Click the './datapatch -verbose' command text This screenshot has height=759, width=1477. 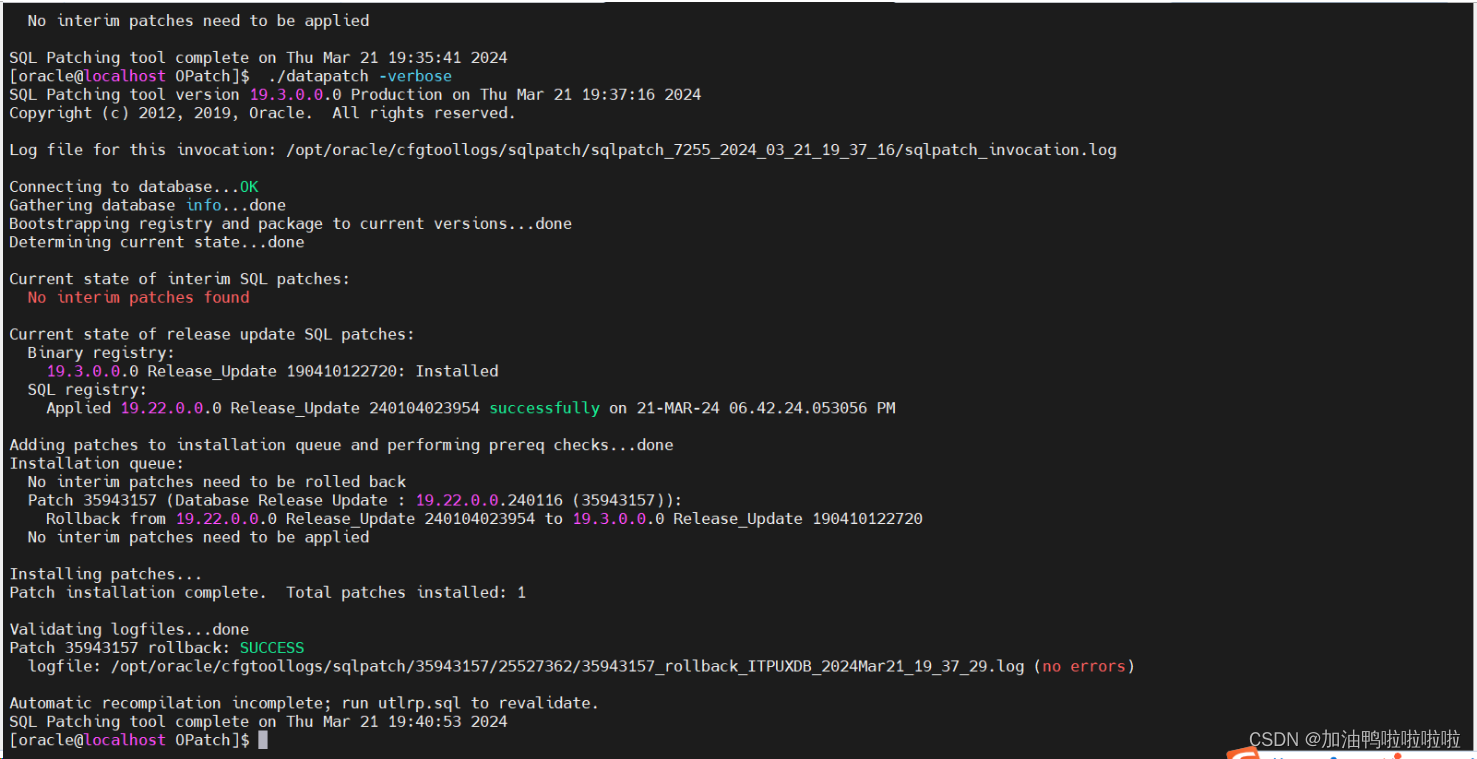point(360,76)
